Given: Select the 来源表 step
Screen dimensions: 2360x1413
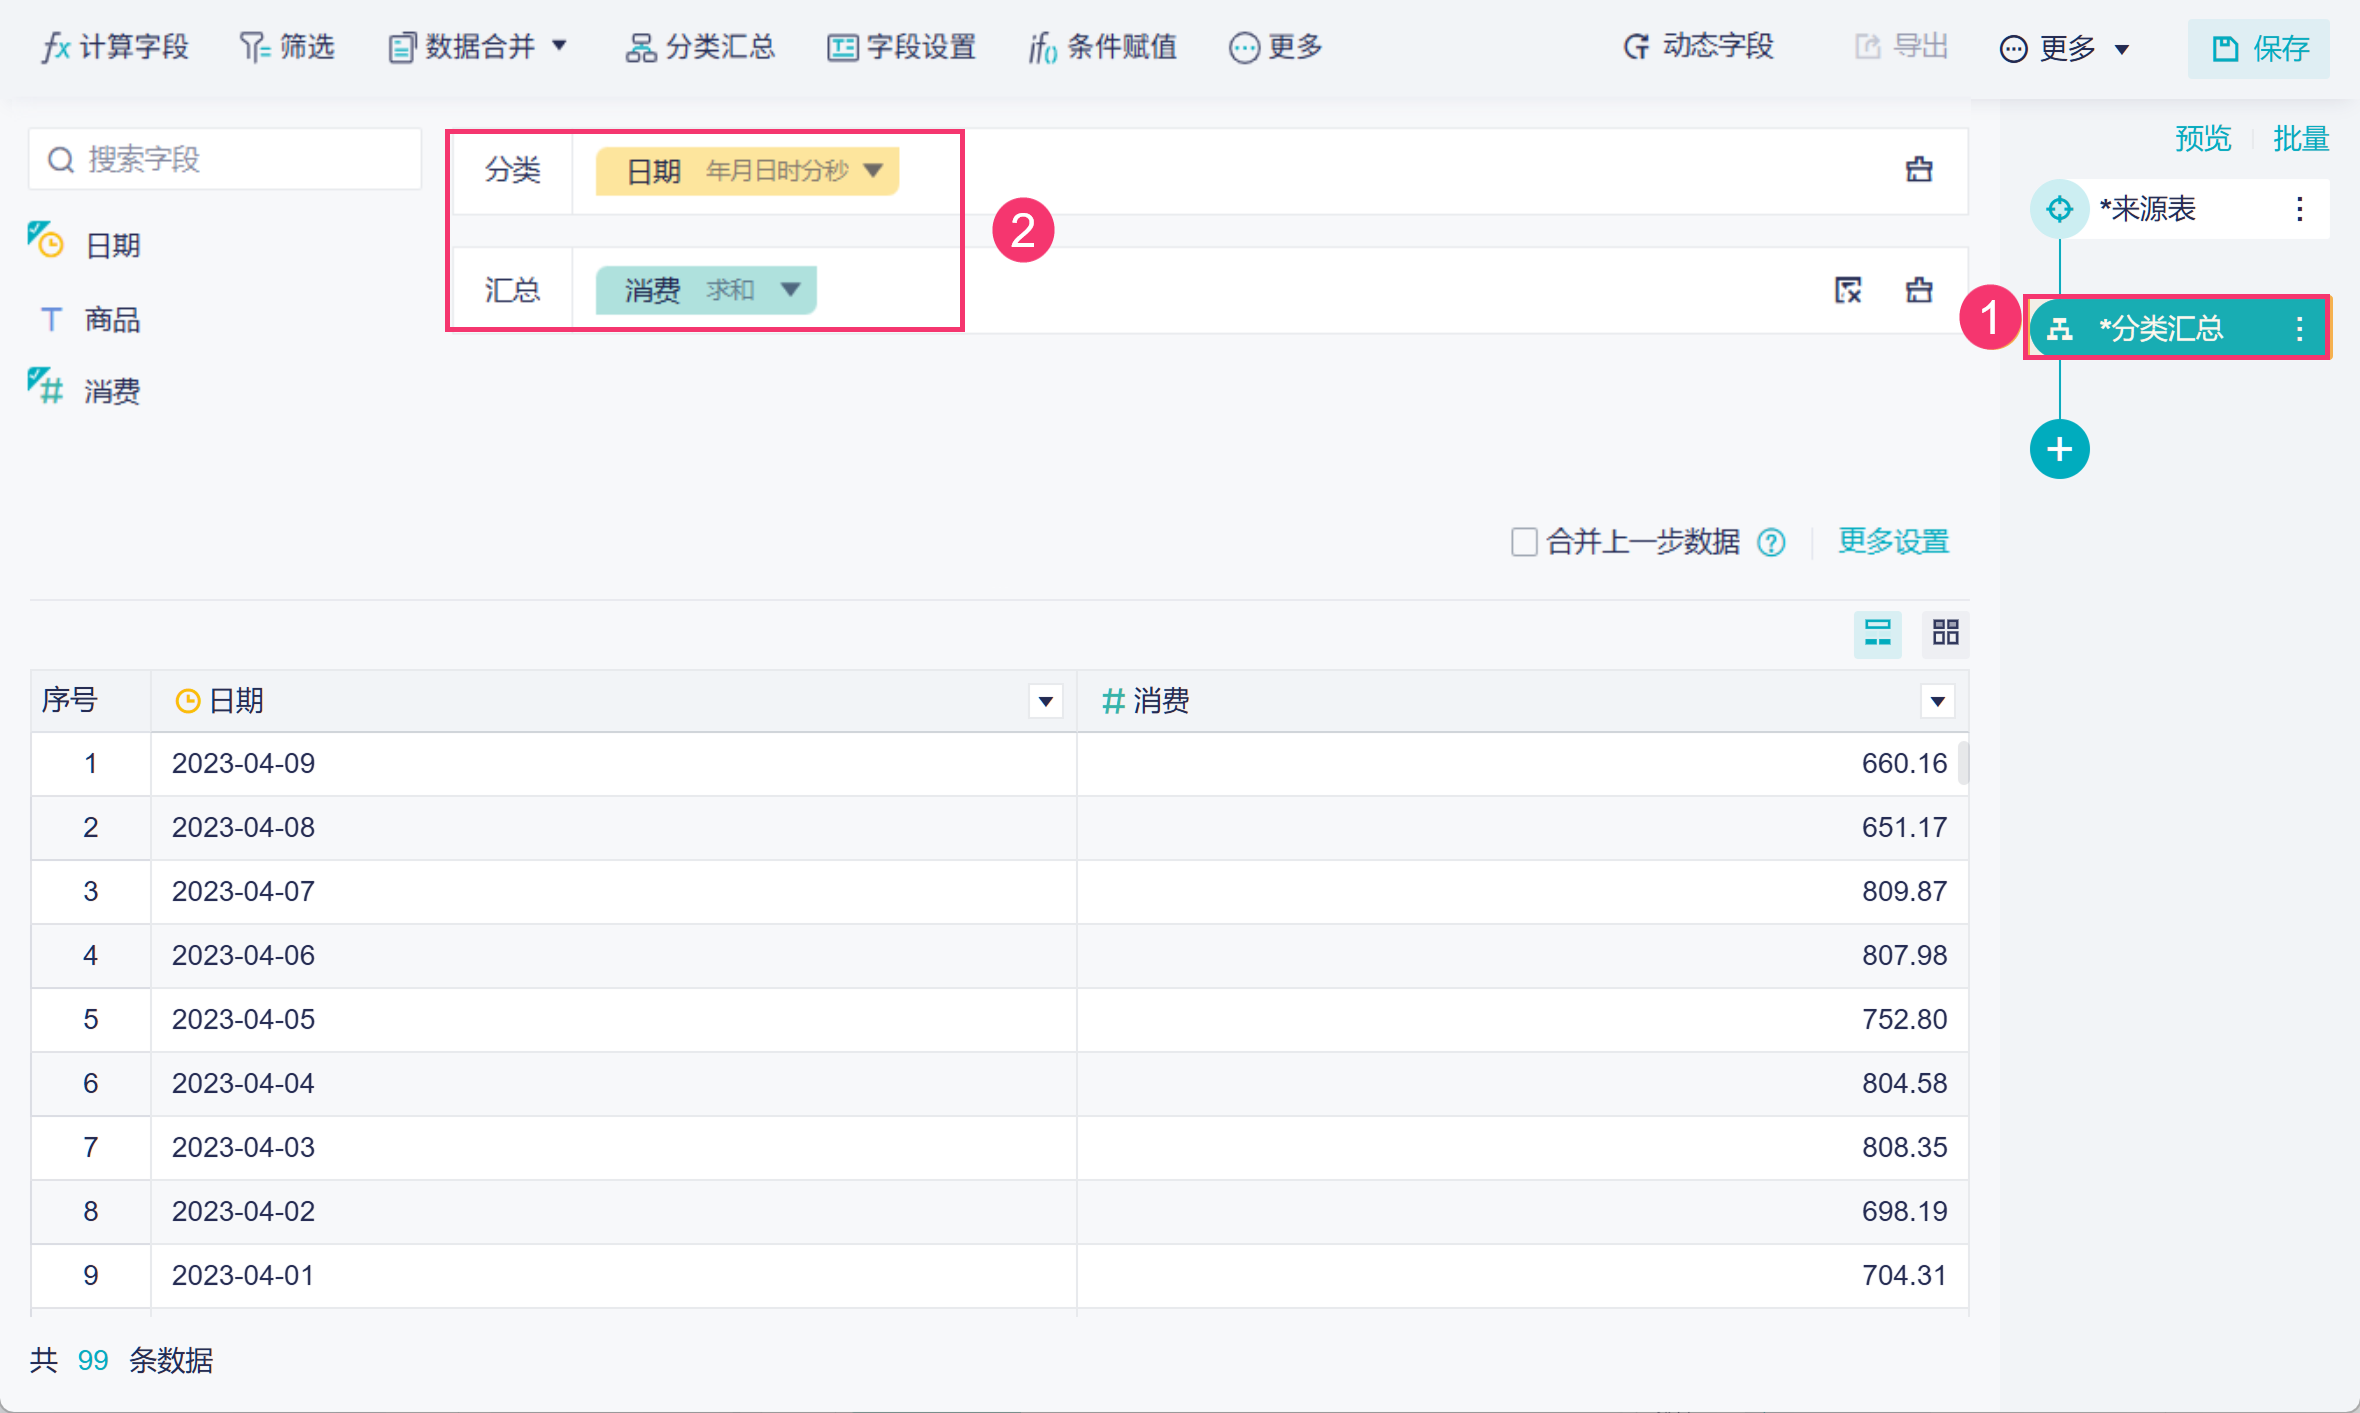Looking at the screenshot, I should coord(2147,209).
